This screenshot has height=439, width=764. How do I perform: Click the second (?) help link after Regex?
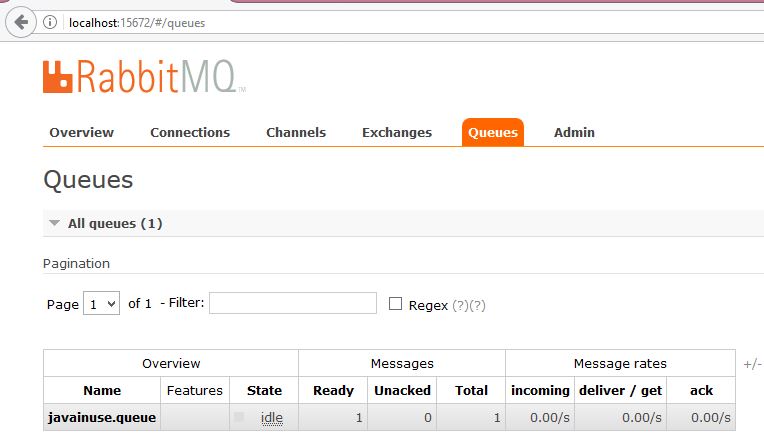(x=478, y=305)
